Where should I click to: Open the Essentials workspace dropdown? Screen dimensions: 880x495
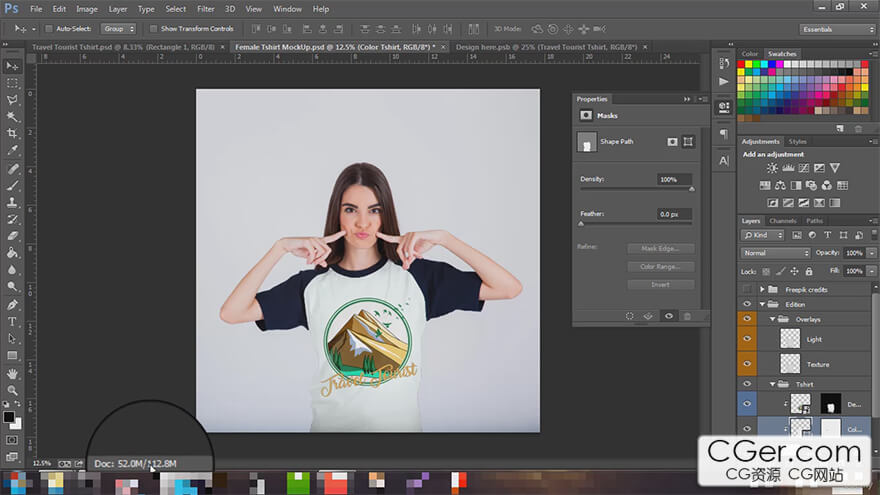coord(837,29)
